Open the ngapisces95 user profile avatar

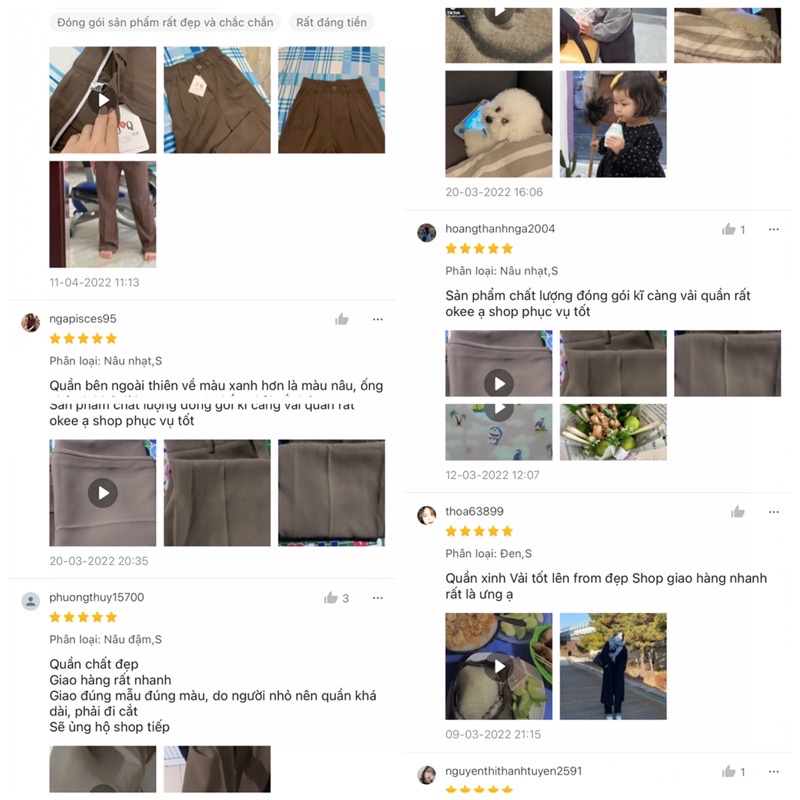(x=31, y=322)
